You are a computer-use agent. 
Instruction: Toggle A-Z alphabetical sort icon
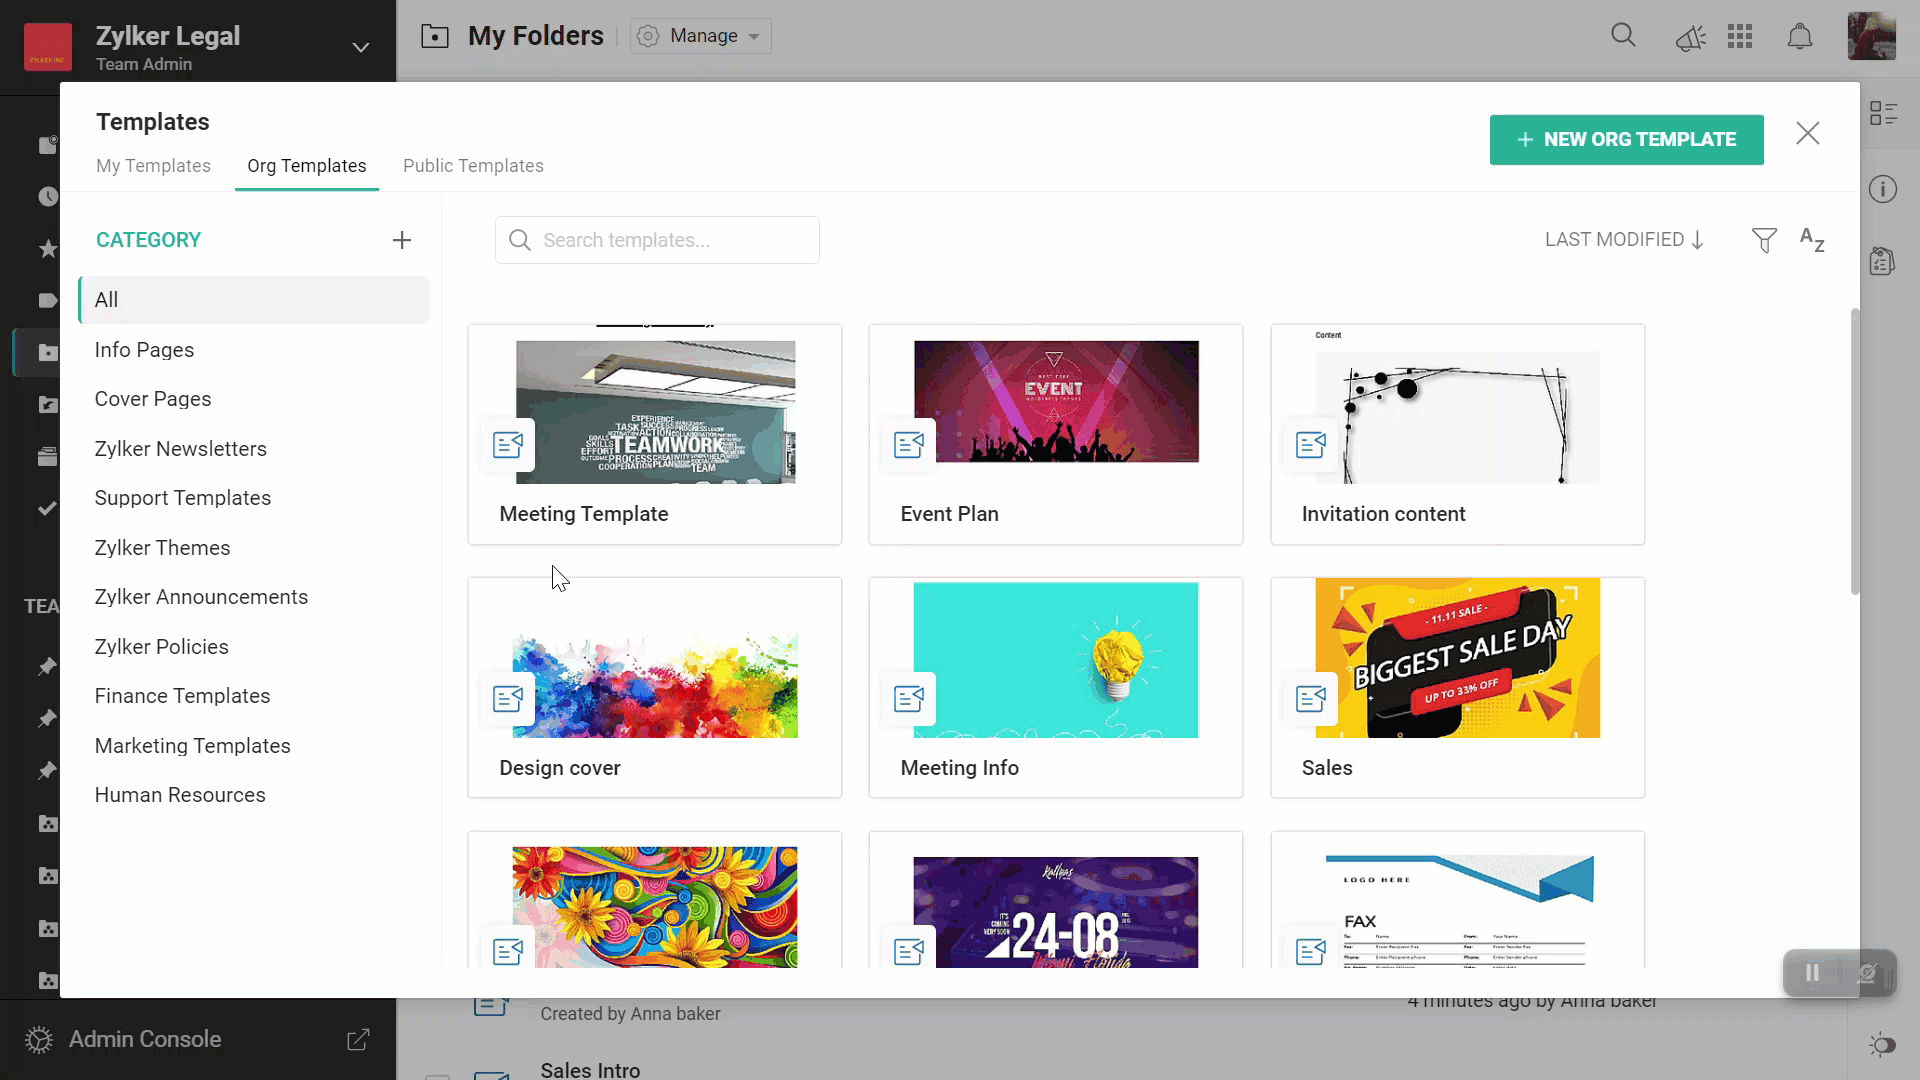pos(1812,240)
